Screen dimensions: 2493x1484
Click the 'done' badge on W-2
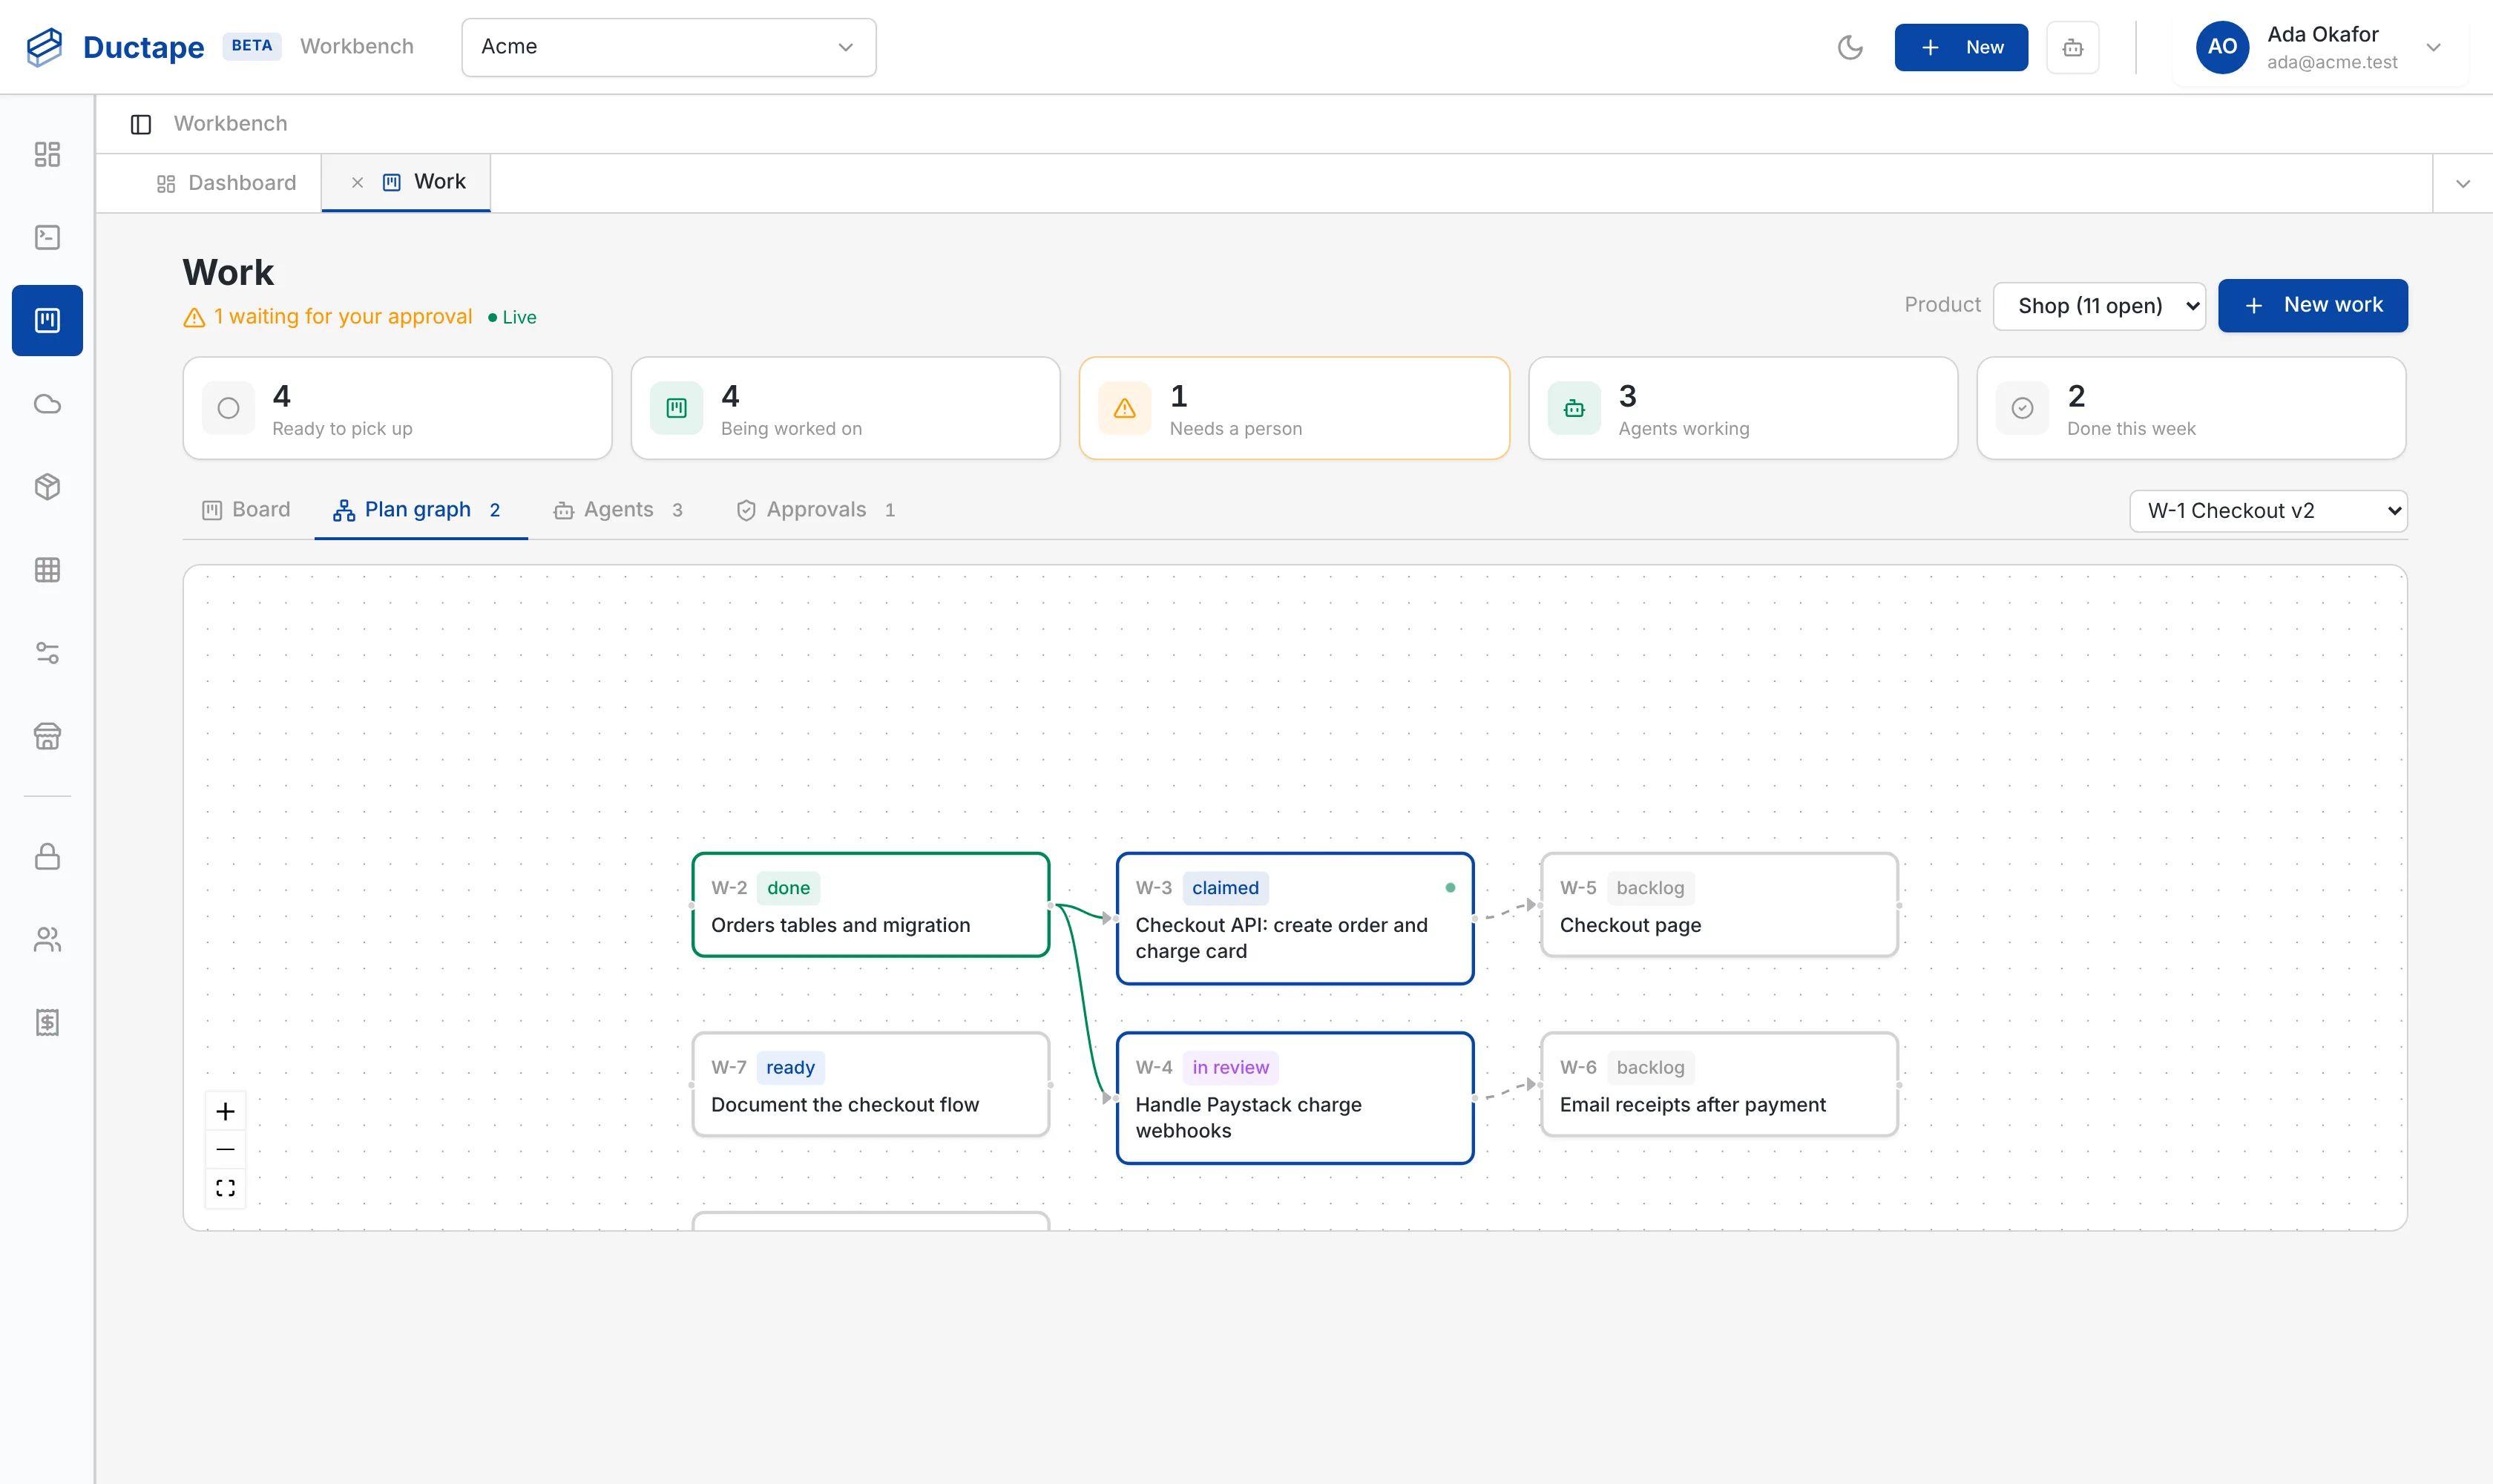click(x=788, y=888)
